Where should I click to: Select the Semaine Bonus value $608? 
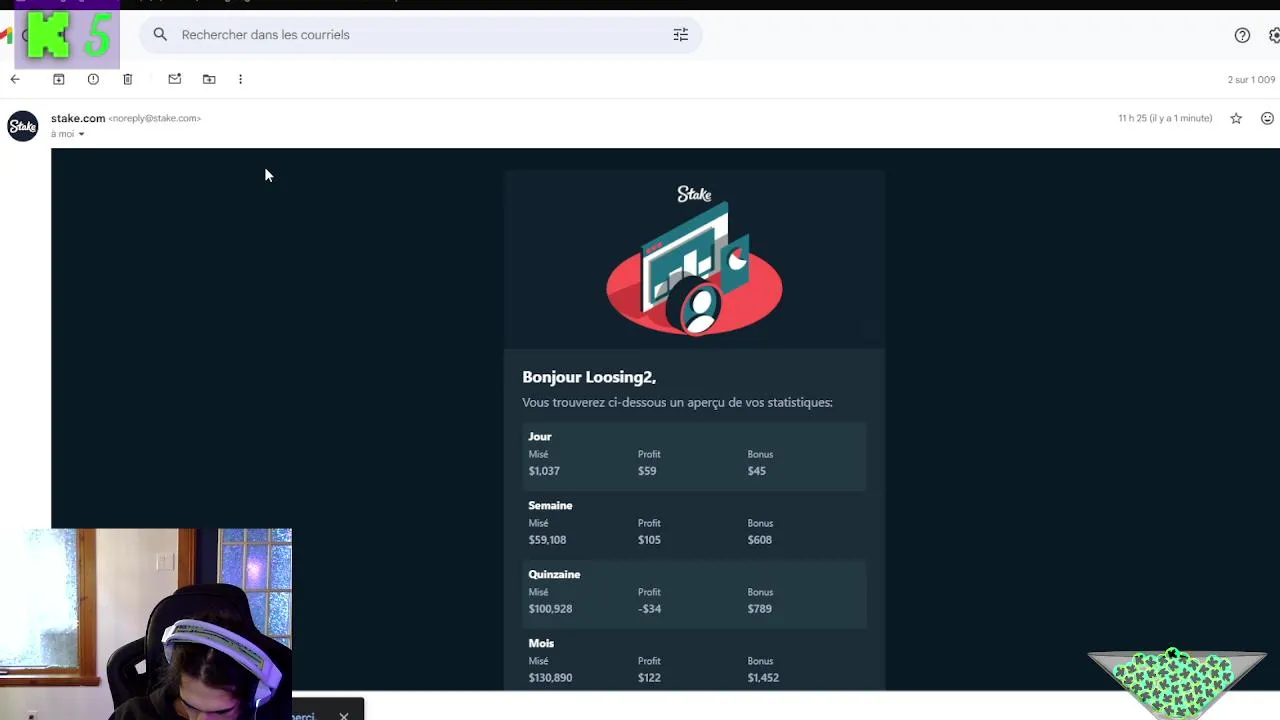[759, 540]
